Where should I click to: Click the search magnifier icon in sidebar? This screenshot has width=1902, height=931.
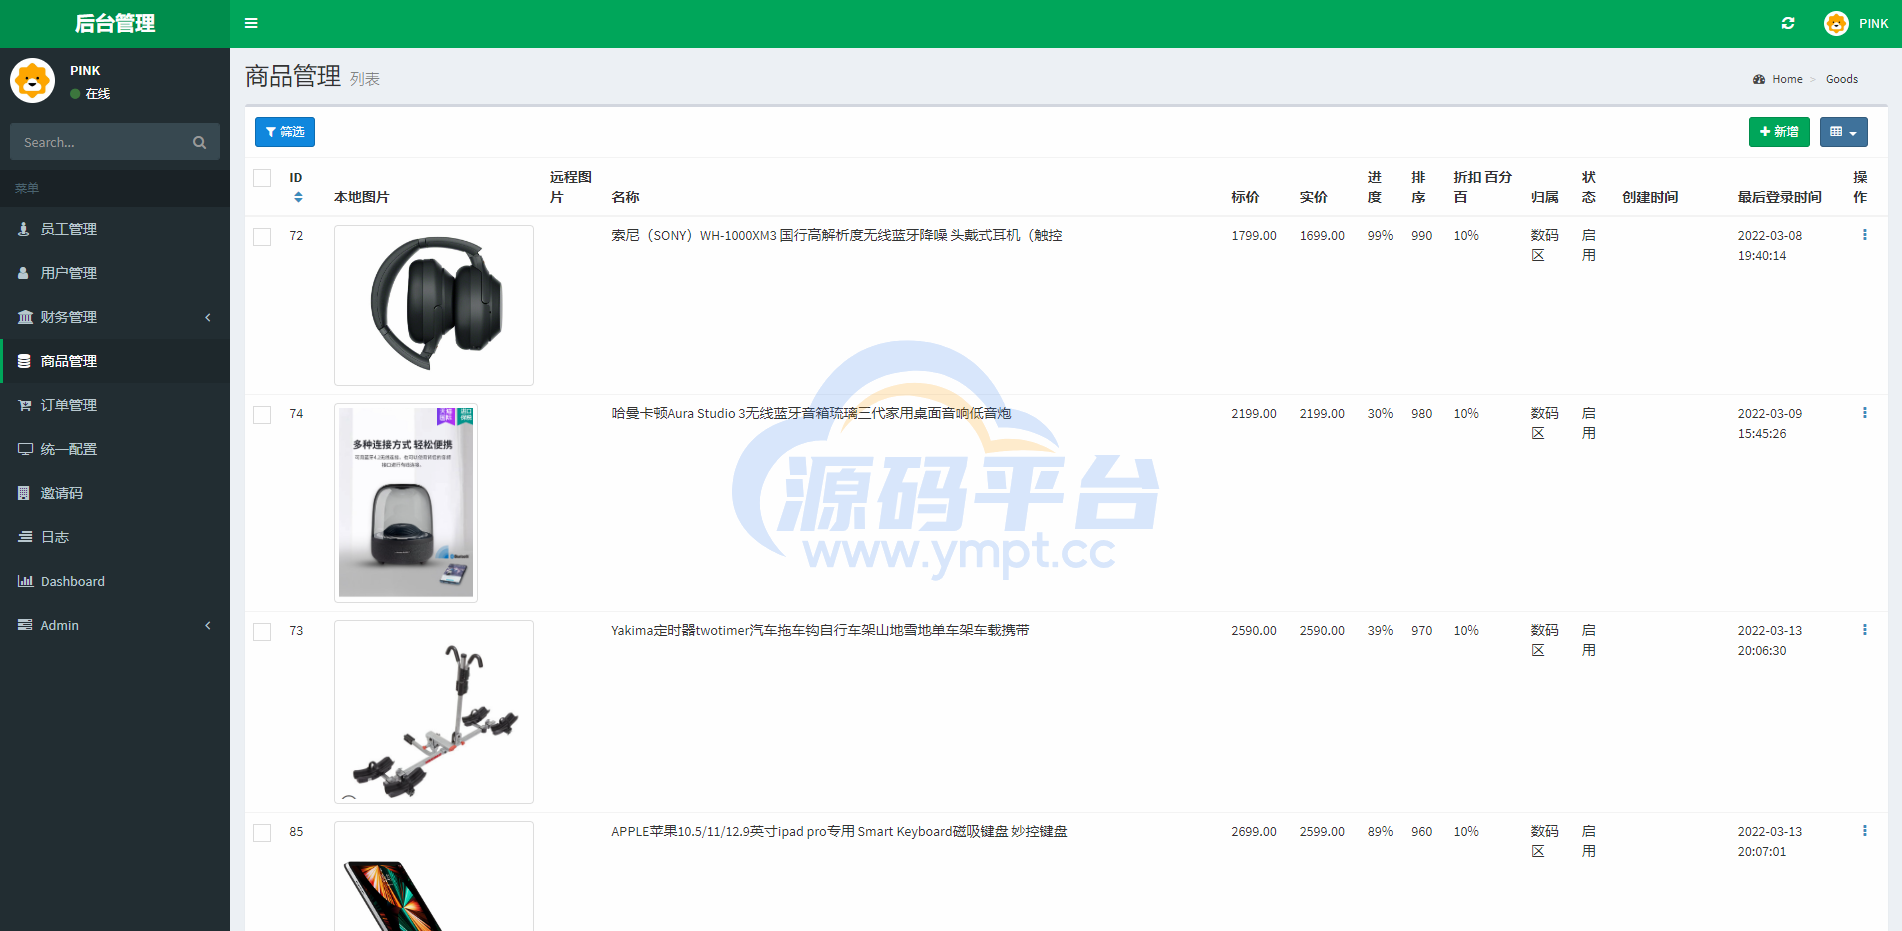coord(199,143)
